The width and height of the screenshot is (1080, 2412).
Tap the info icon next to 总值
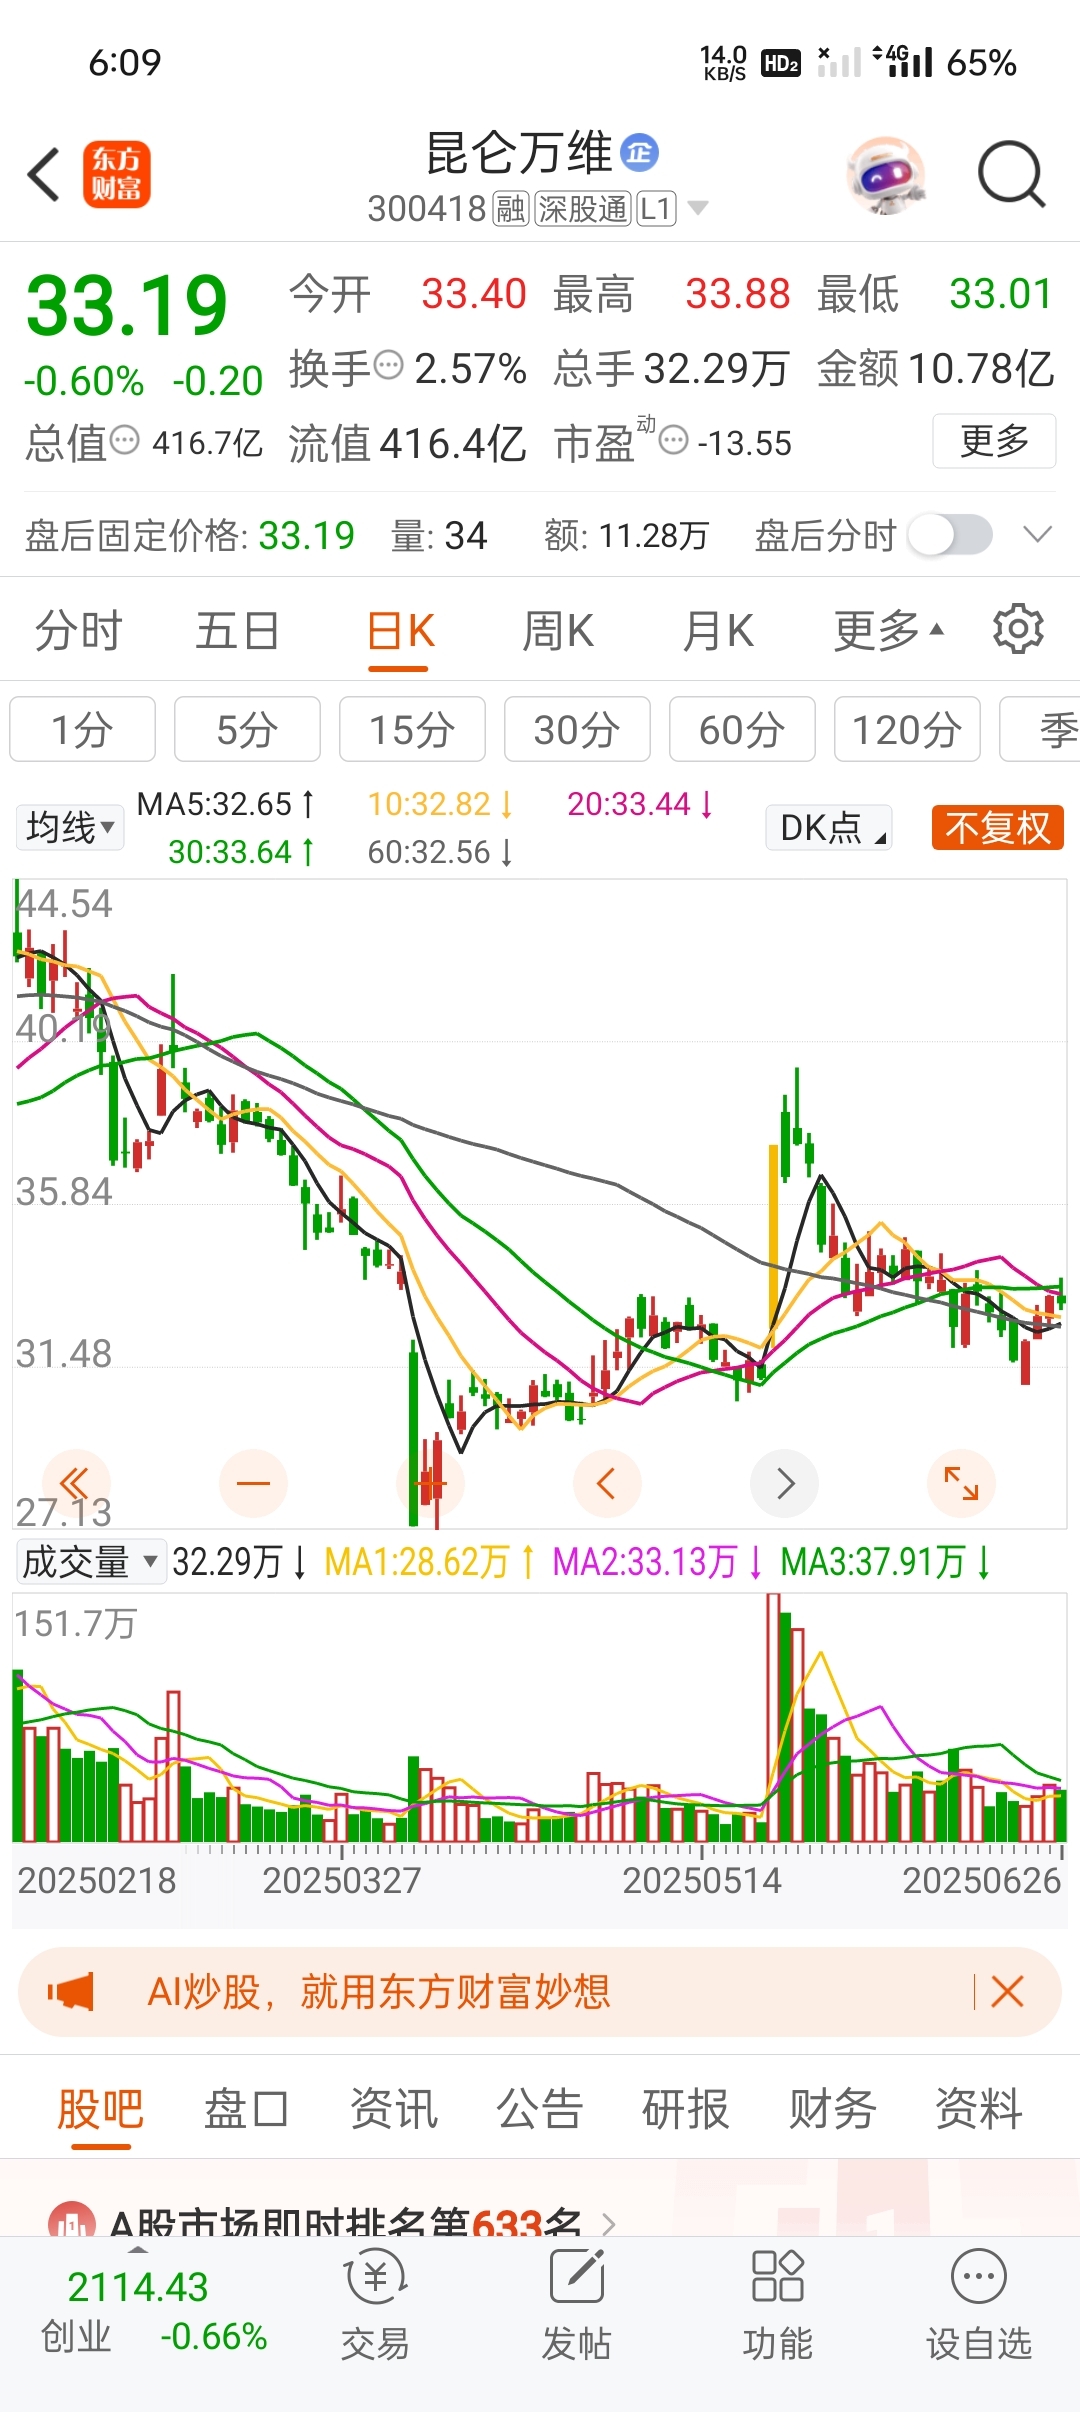coord(124,440)
